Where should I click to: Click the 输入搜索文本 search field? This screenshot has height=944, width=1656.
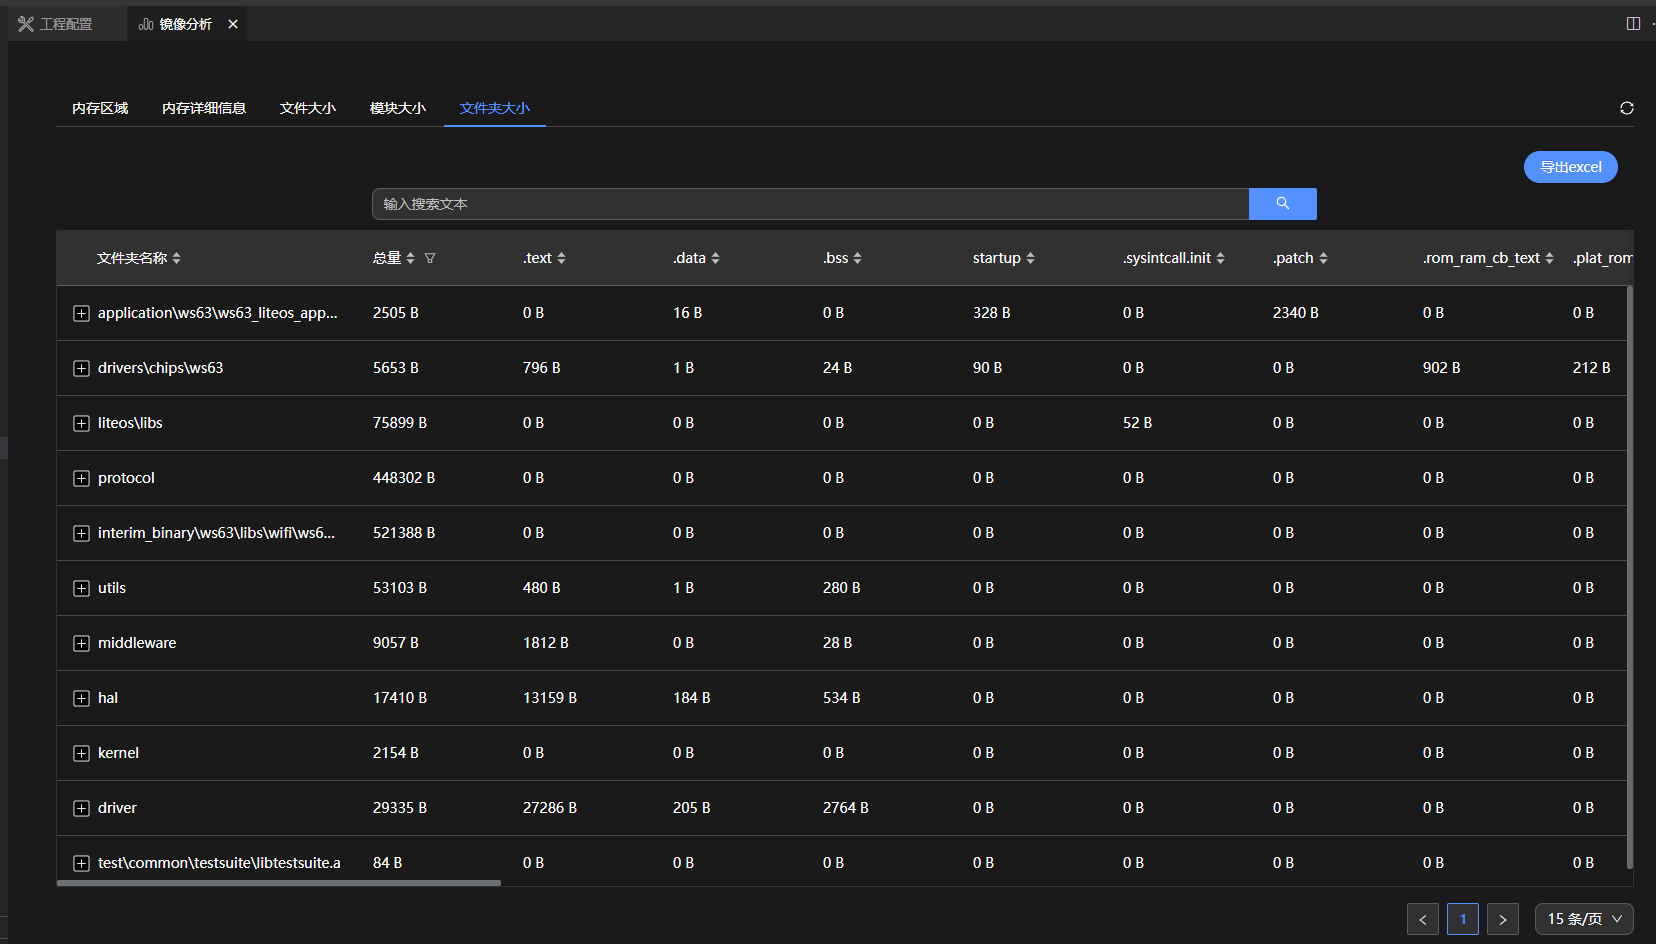tap(810, 204)
